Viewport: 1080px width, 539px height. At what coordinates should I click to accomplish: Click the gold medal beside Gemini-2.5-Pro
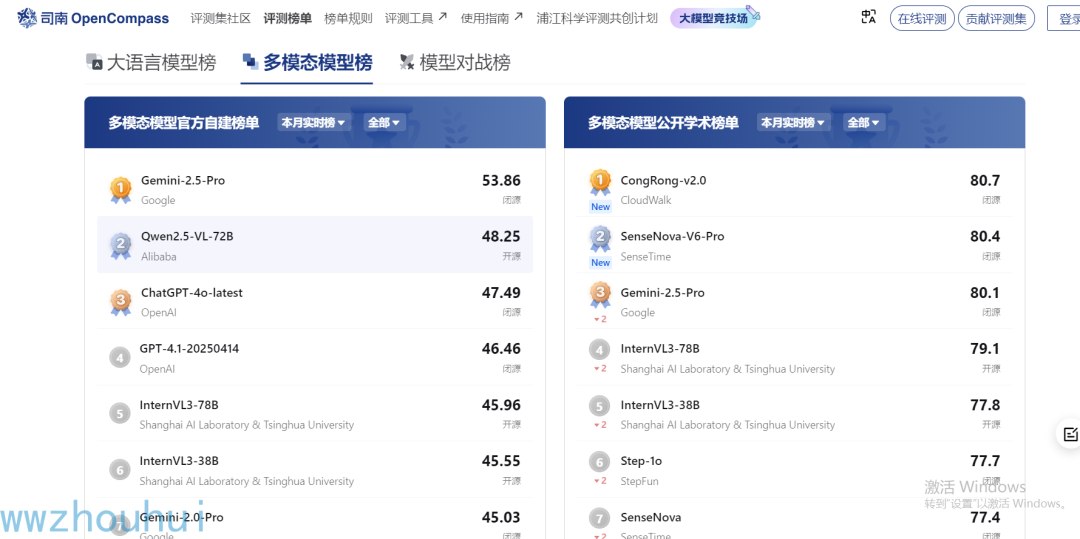coord(120,188)
